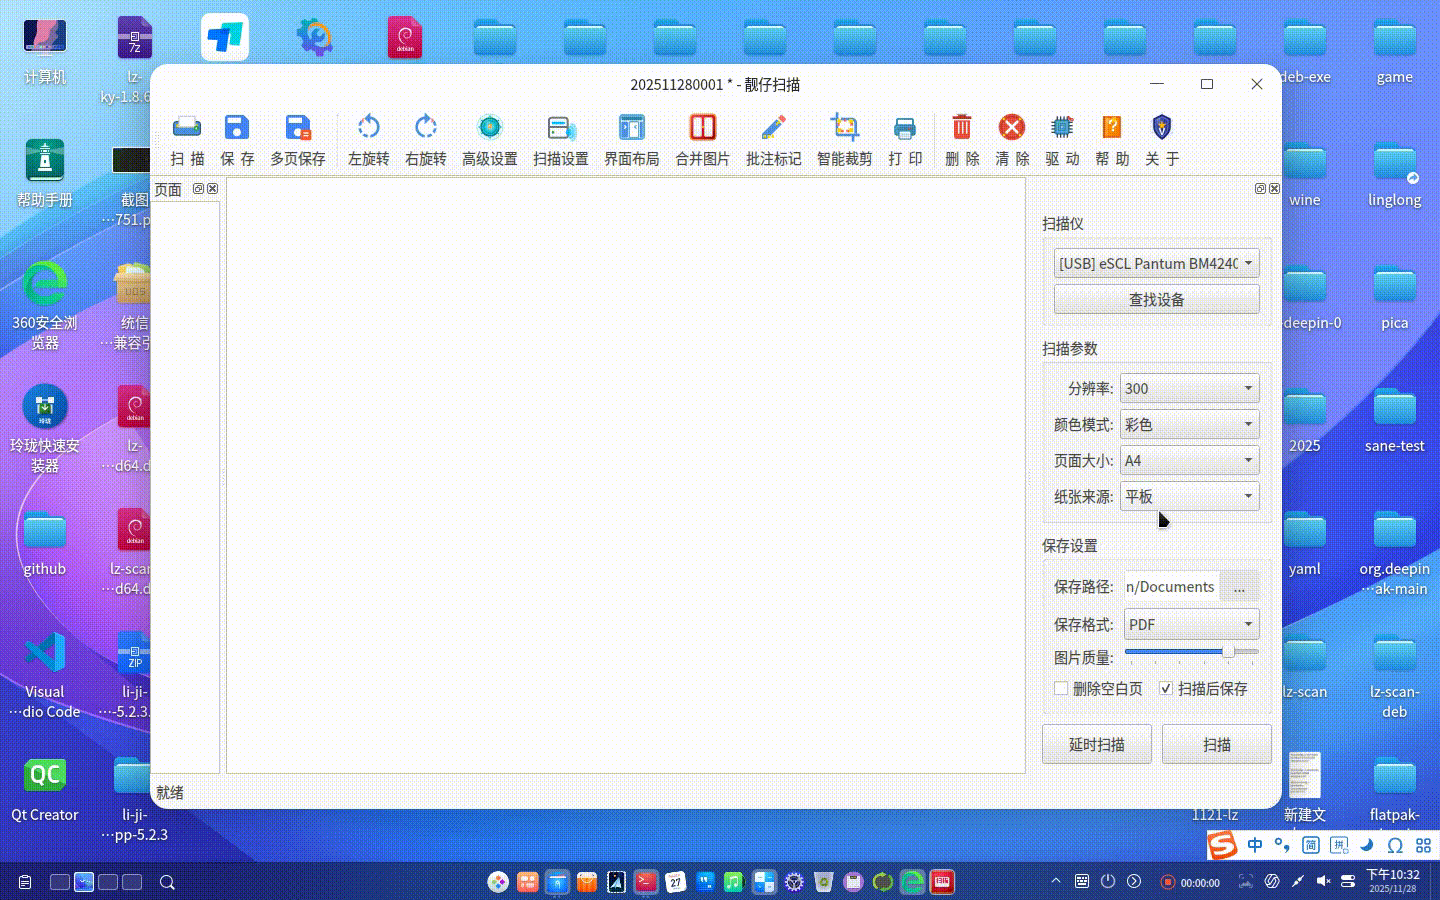The width and height of the screenshot is (1440, 900).
Task: Close the right settings panel
Action: pos(1274,188)
